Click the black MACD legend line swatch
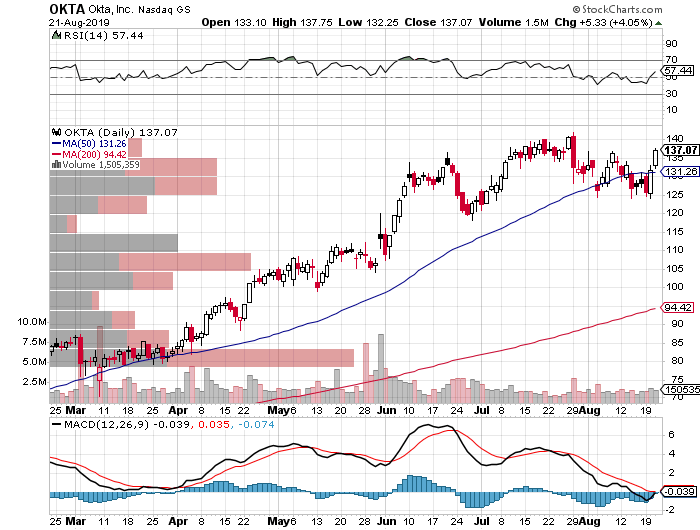Image resolution: width=700 pixels, height=530 pixels. point(57,424)
